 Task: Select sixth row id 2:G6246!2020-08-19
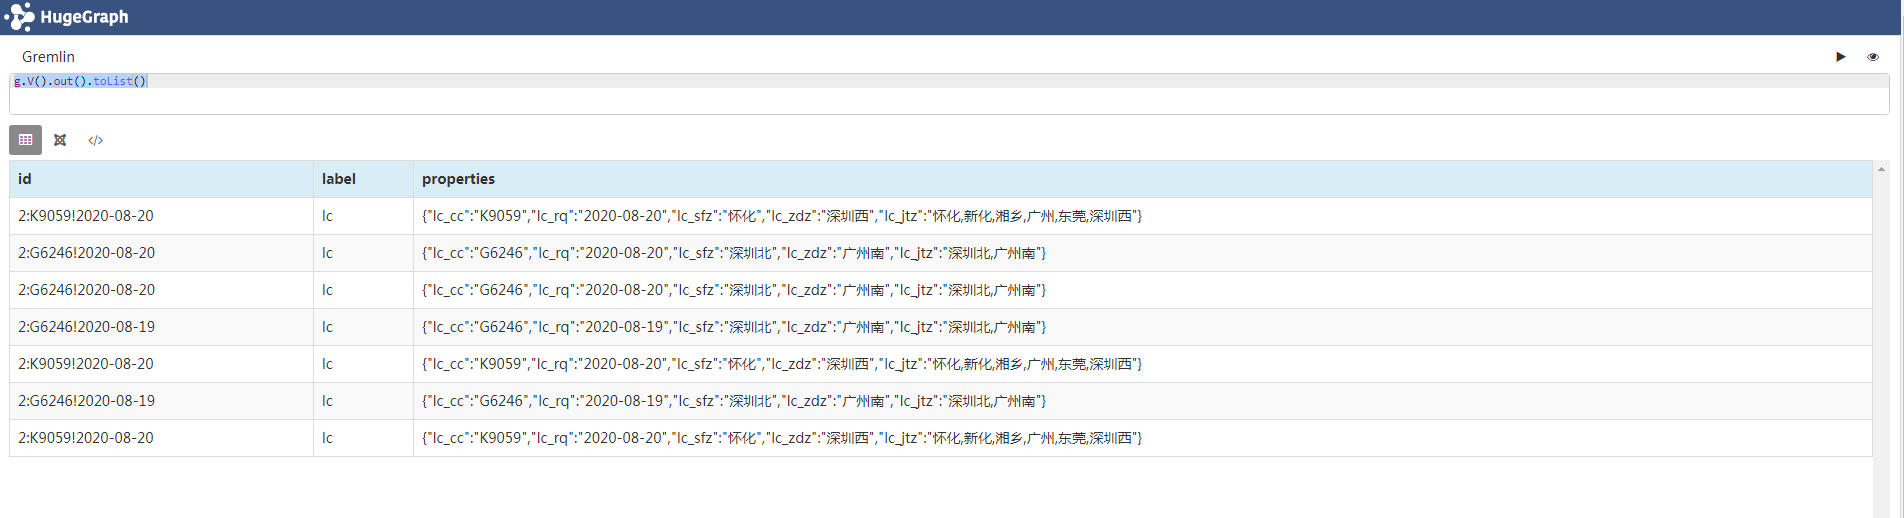click(x=87, y=401)
